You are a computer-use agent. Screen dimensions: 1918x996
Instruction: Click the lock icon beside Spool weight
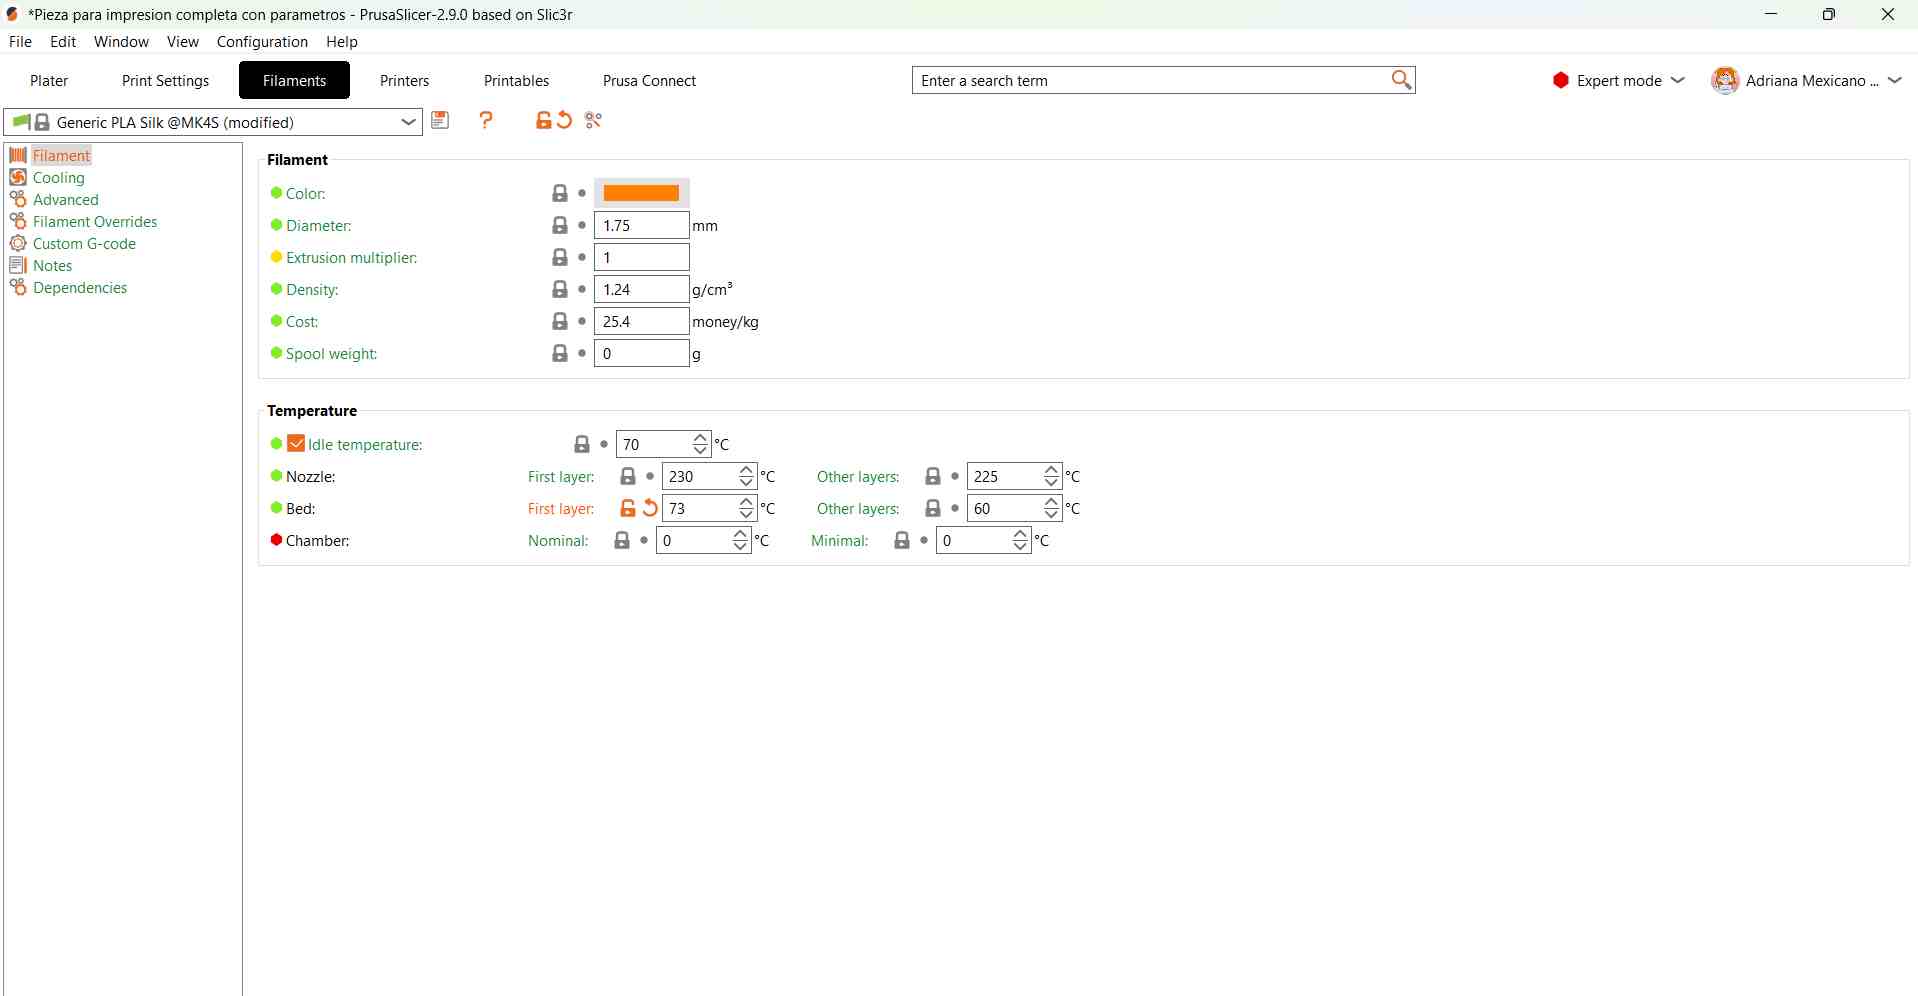561,353
